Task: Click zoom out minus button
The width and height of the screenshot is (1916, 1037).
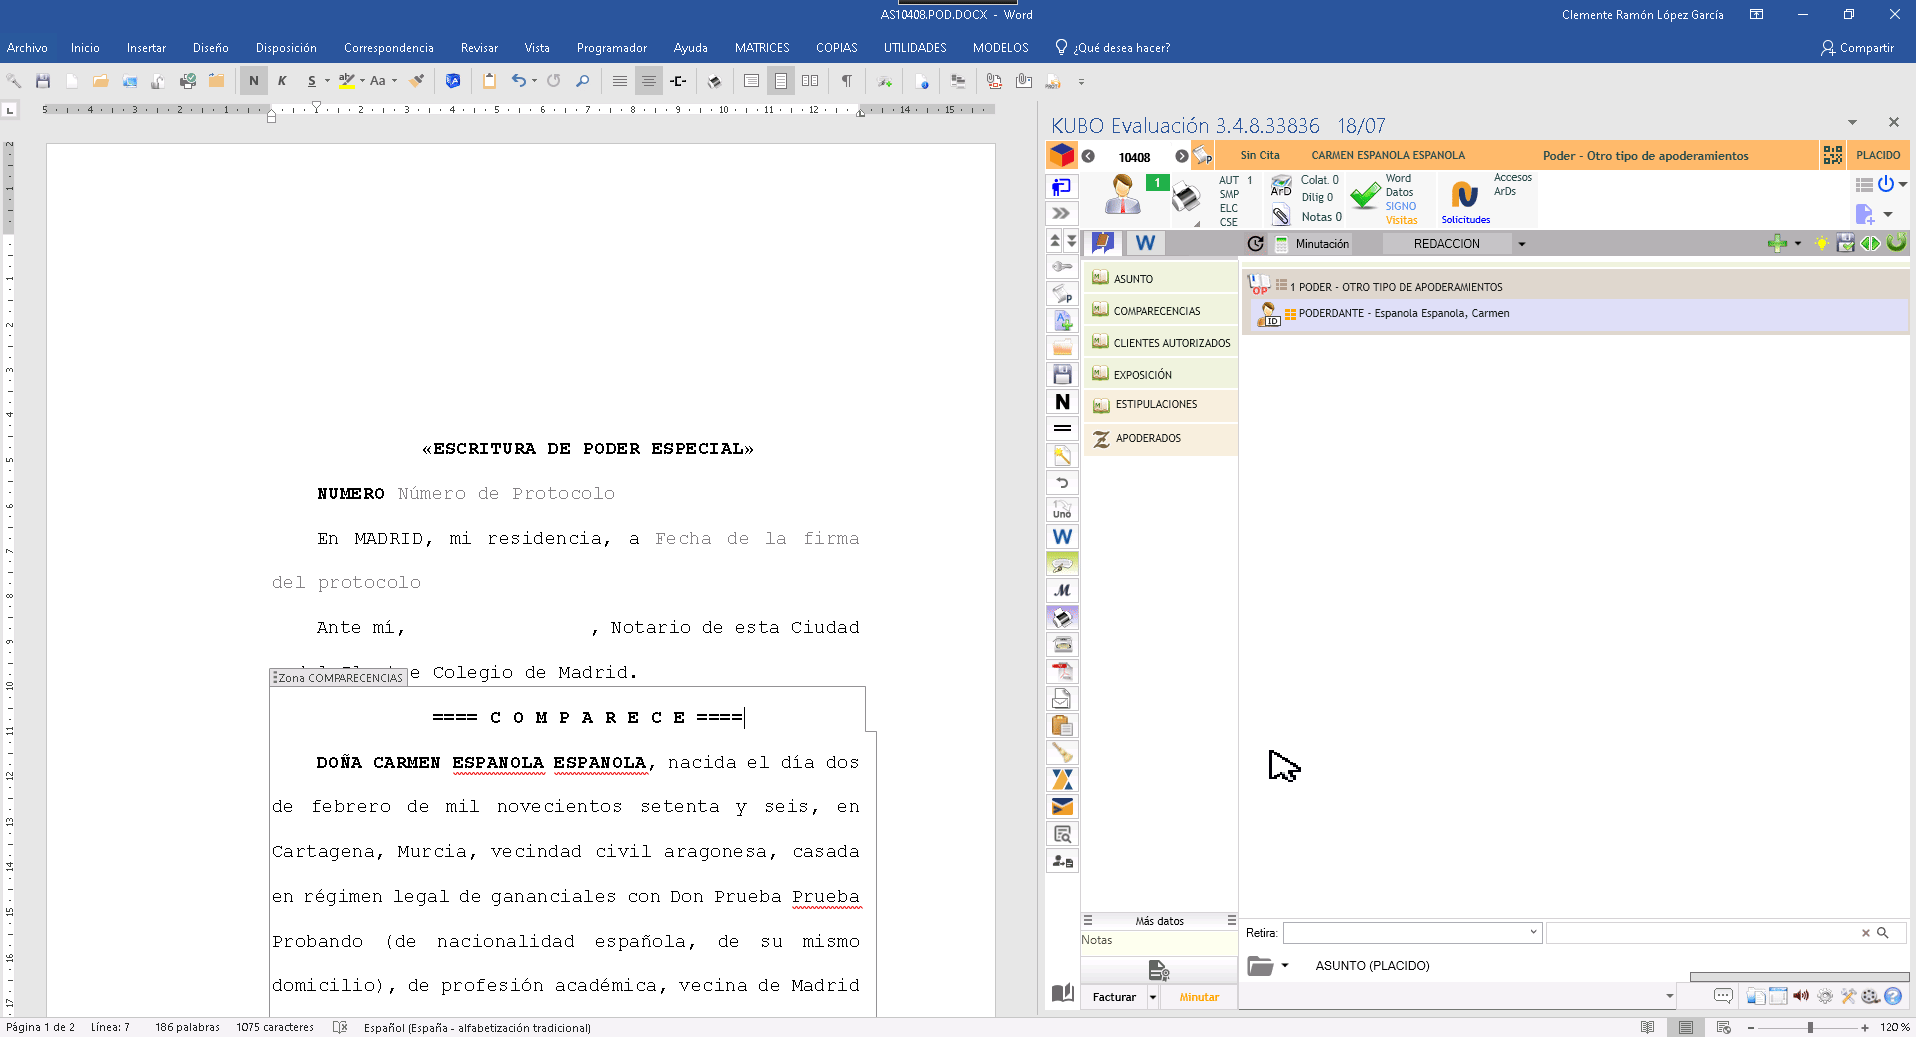Action: click(1751, 1027)
